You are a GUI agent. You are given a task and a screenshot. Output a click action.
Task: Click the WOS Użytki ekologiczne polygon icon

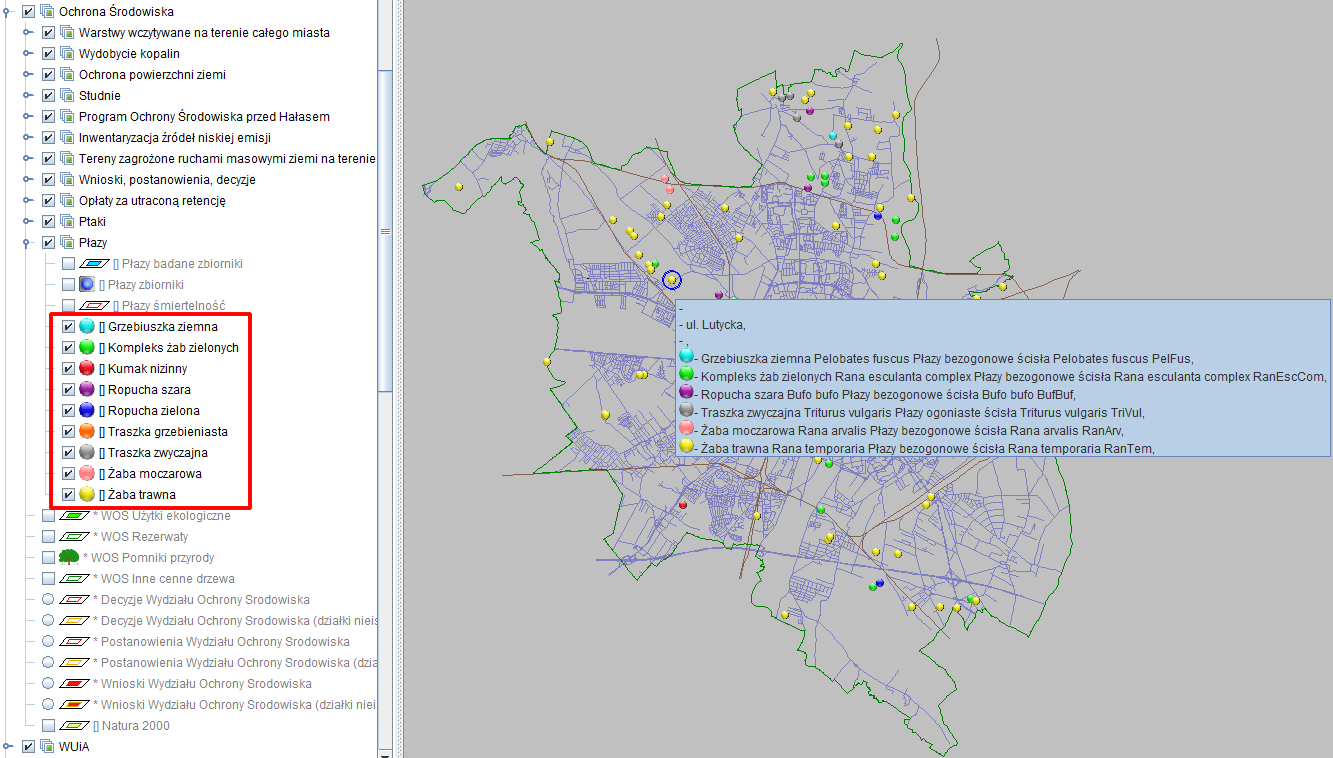coord(74,516)
